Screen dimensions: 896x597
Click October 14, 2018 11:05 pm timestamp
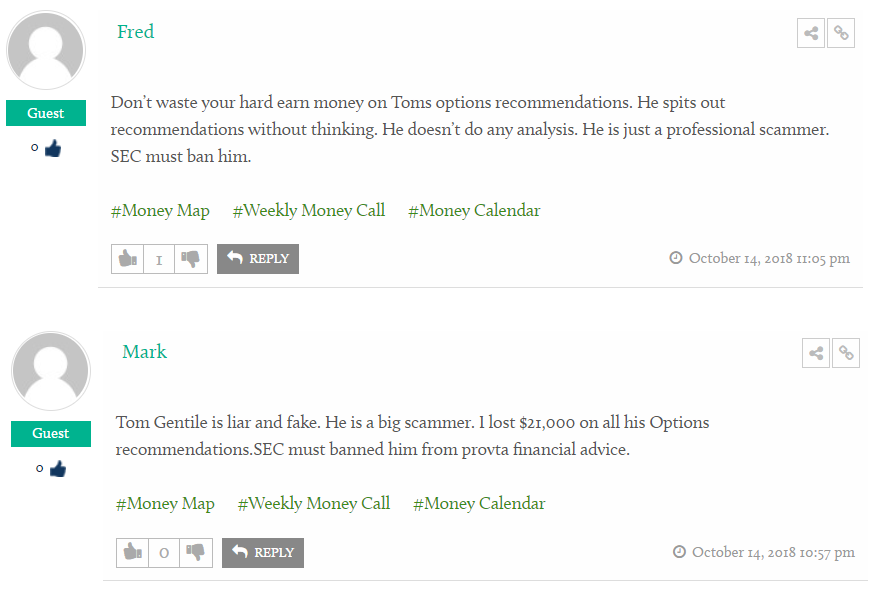coord(769,258)
